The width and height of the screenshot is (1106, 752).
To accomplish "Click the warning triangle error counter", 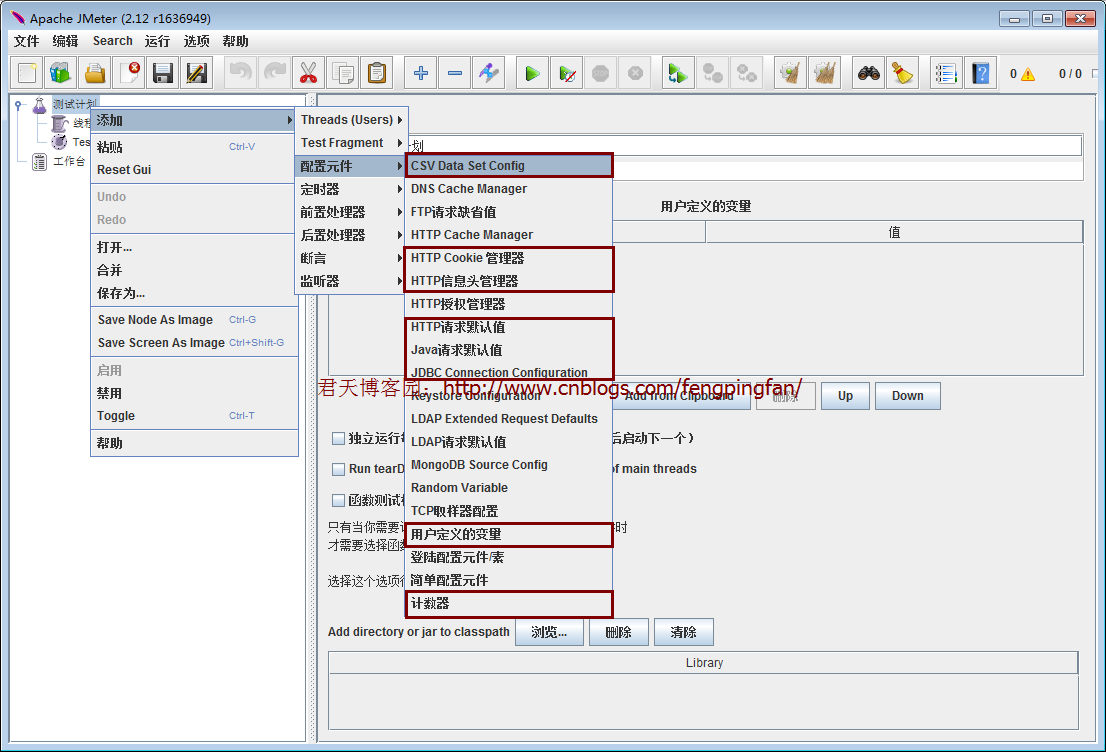I will (1028, 74).
